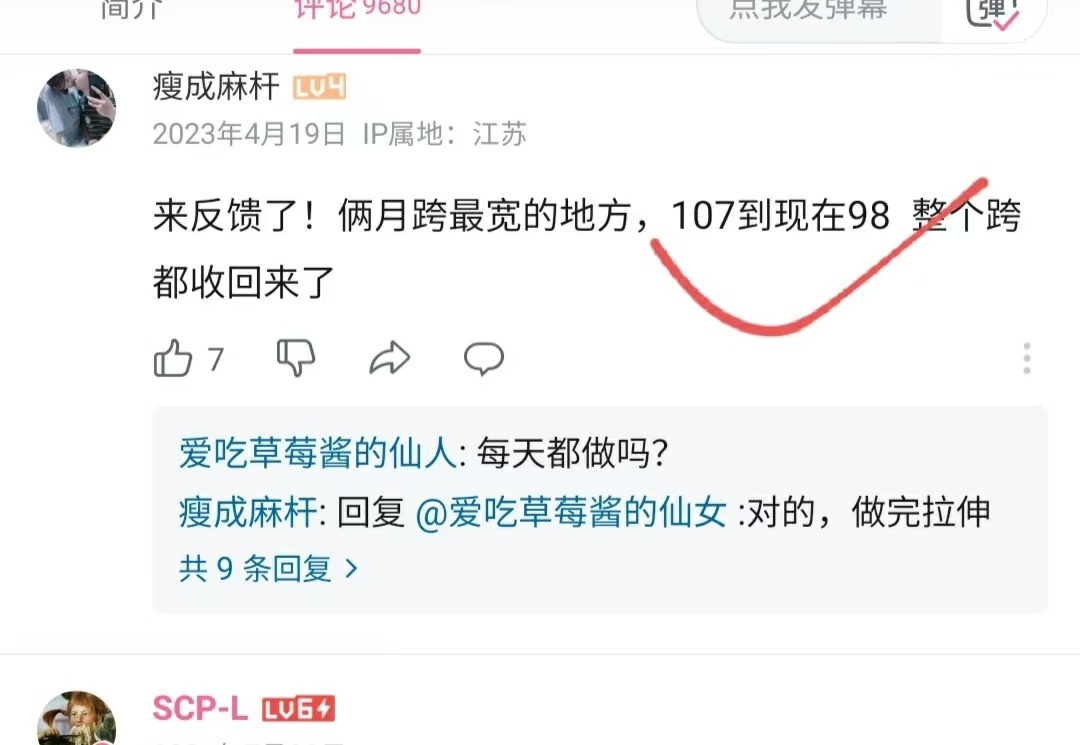The image size is (1080, 745).
Task: Open 瘦成麻杆 name in reply thread
Action: [248, 513]
